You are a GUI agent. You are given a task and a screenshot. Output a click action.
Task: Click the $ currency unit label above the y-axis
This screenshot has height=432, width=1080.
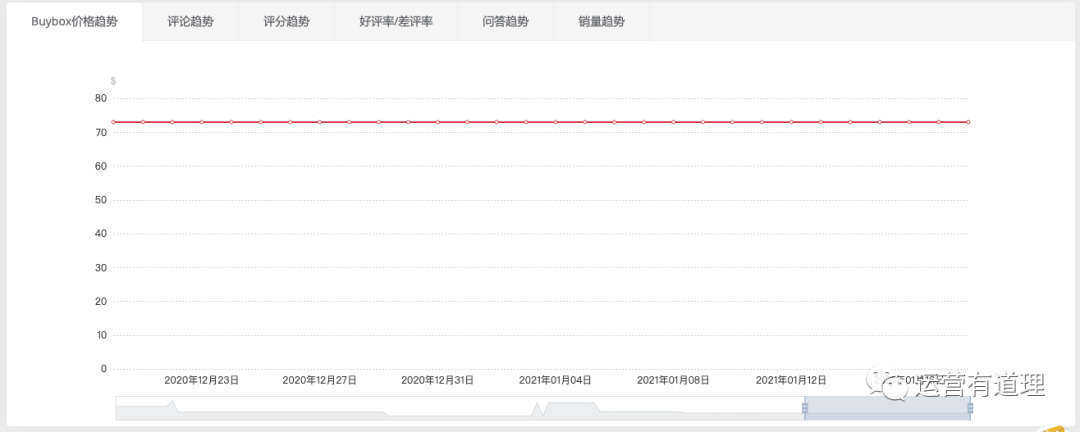[113, 80]
